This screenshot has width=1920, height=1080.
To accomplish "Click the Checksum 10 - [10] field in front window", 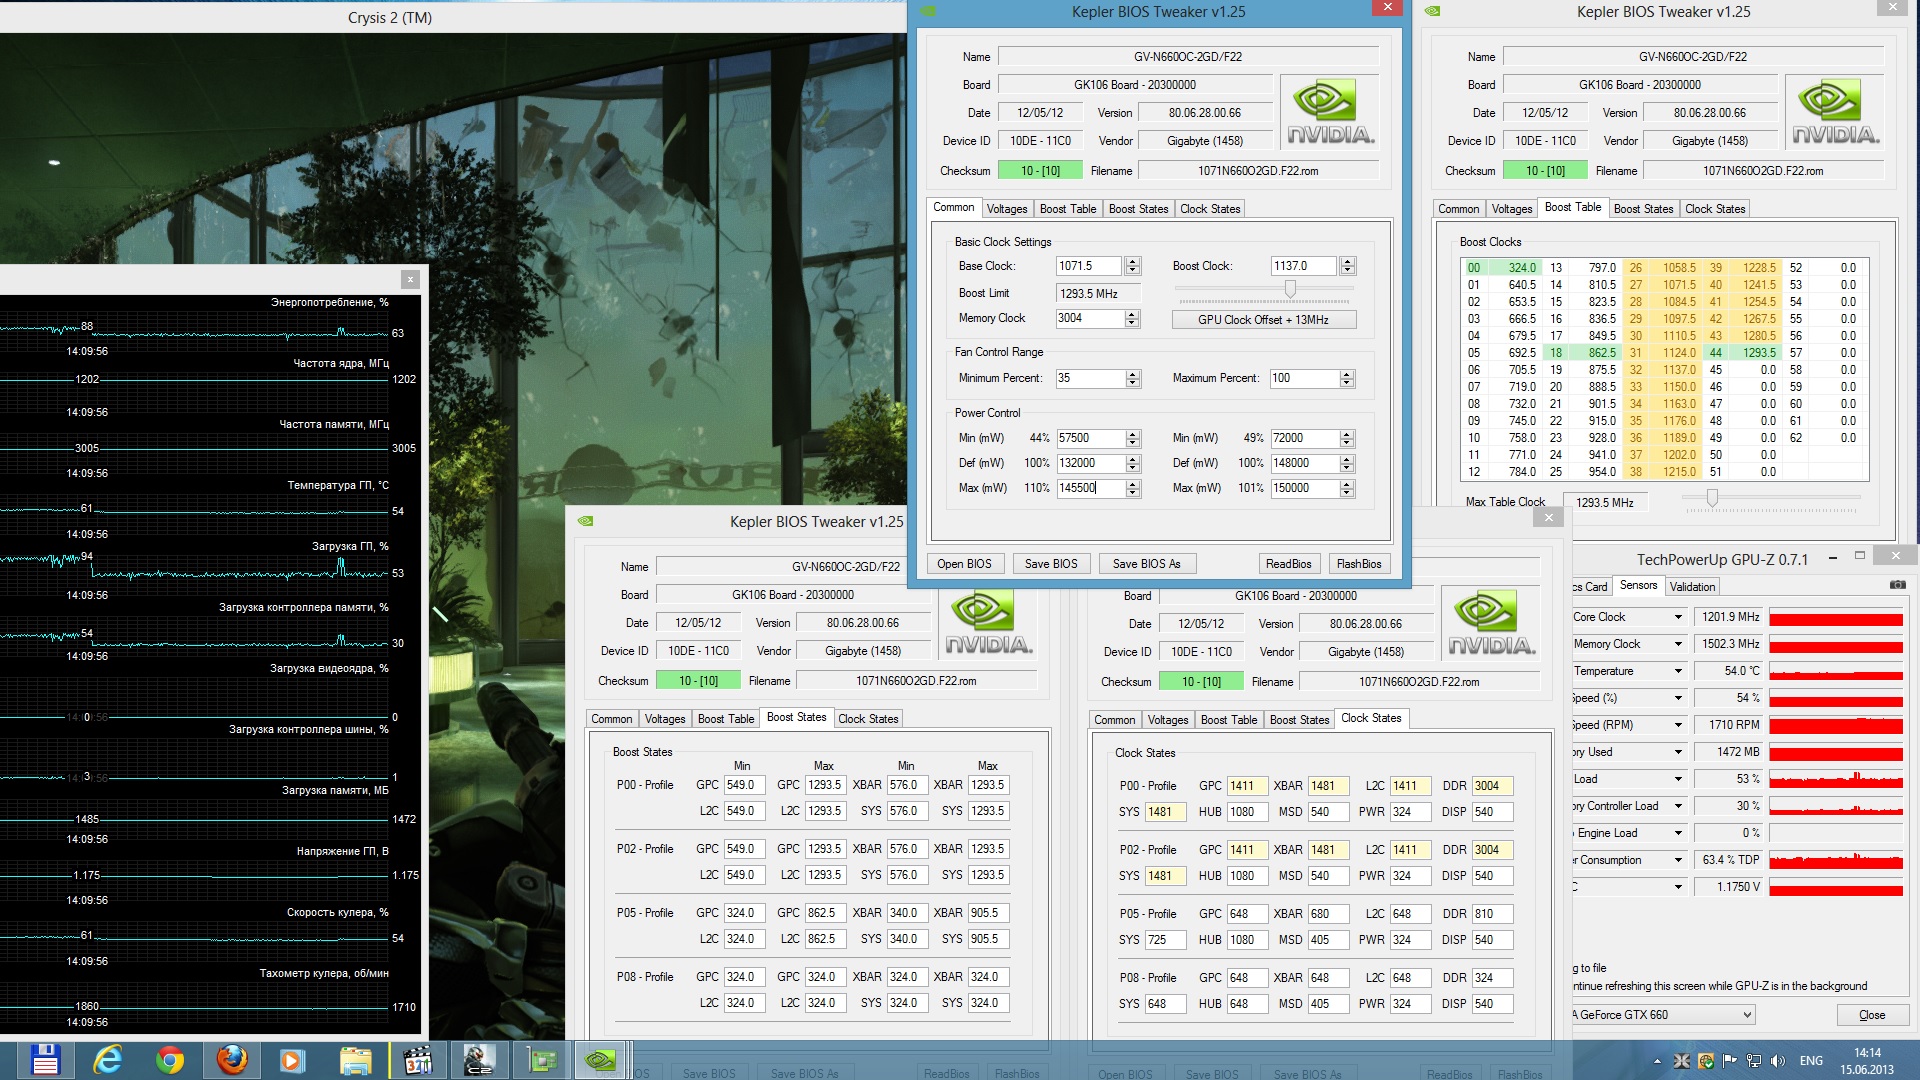I will click(1040, 171).
